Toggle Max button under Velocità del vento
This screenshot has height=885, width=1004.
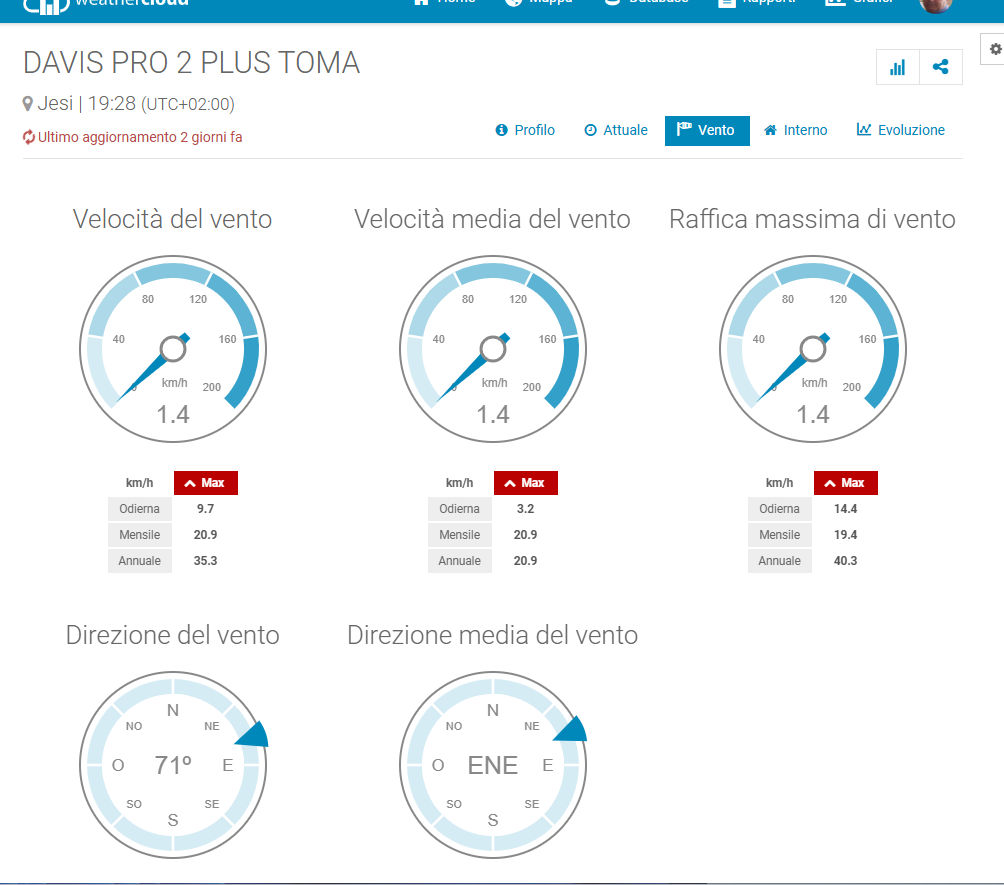tap(206, 483)
